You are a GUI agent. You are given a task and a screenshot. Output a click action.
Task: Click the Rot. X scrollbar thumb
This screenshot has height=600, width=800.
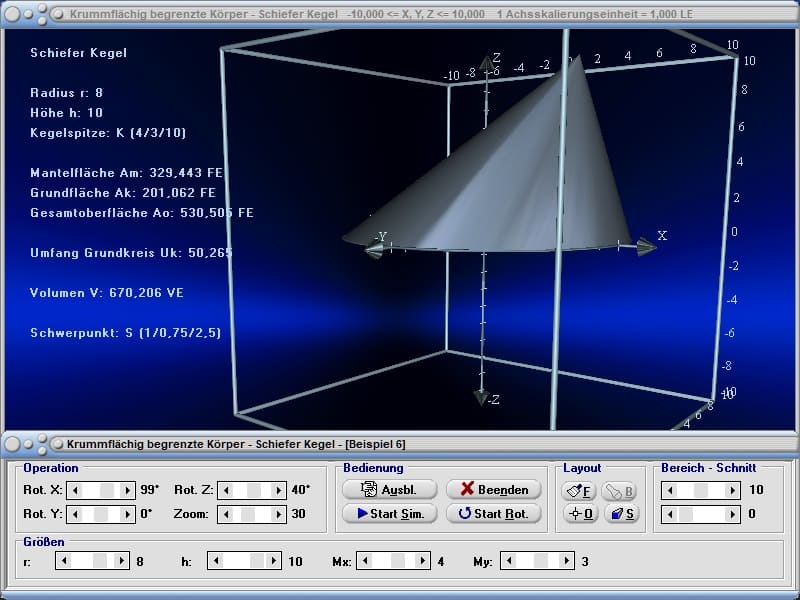click(107, 490)
